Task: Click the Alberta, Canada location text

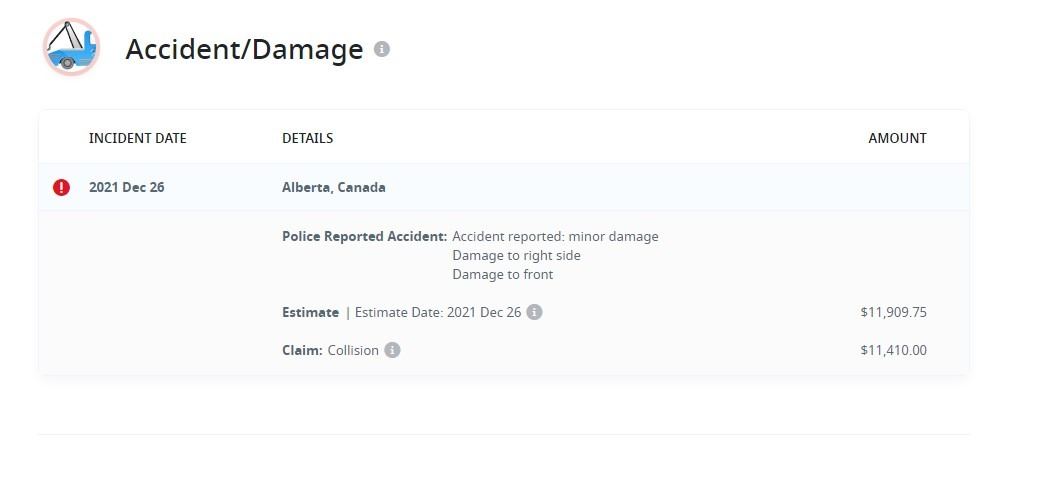Action: [333, 187]
